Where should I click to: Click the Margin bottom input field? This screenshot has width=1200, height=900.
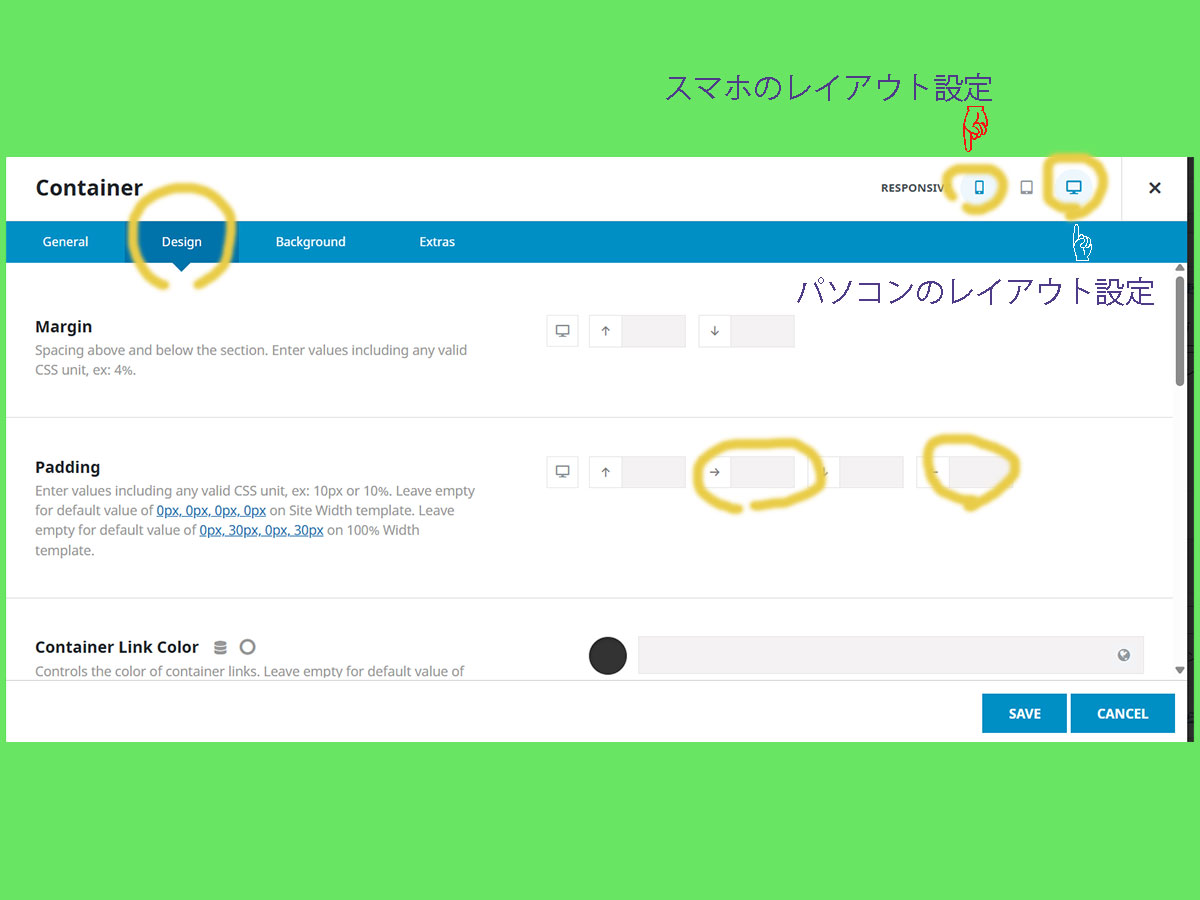tap(762, 331)
